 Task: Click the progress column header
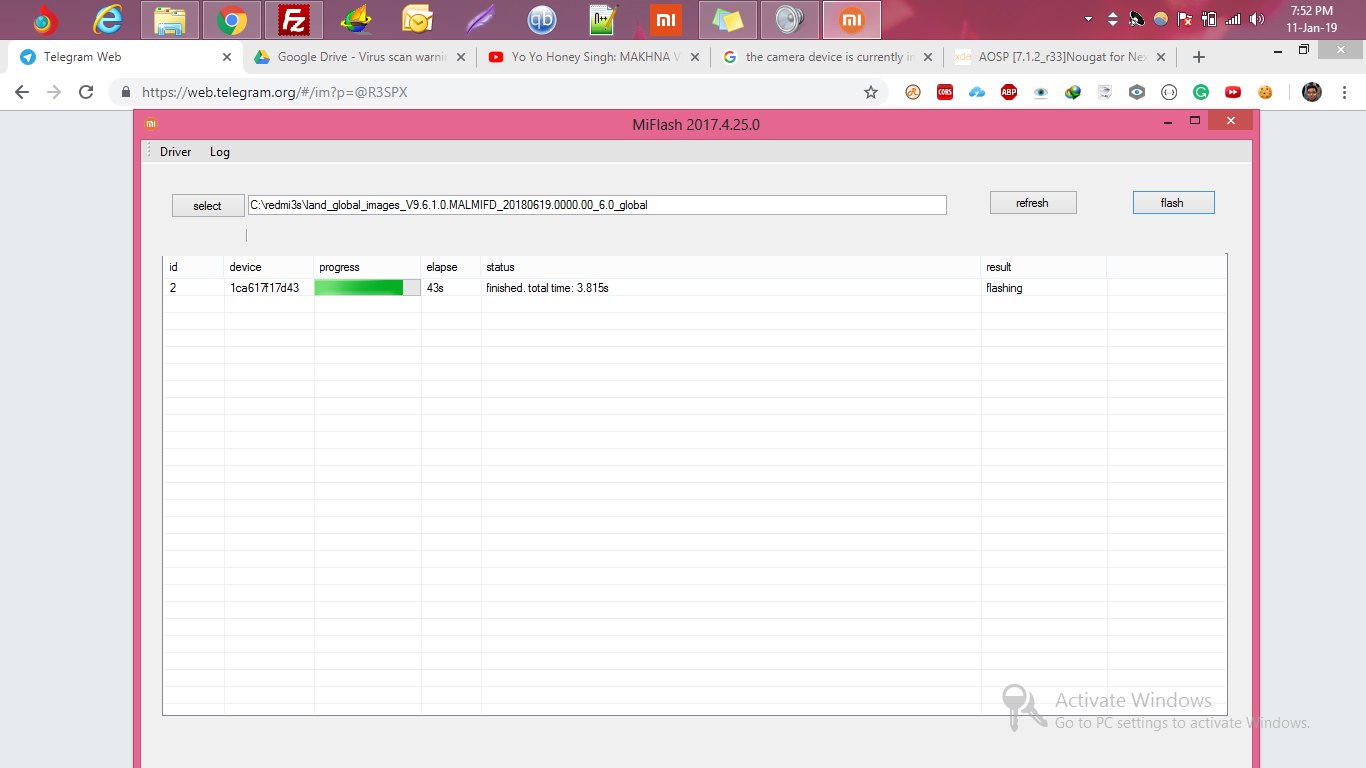[x=367, y=267]
